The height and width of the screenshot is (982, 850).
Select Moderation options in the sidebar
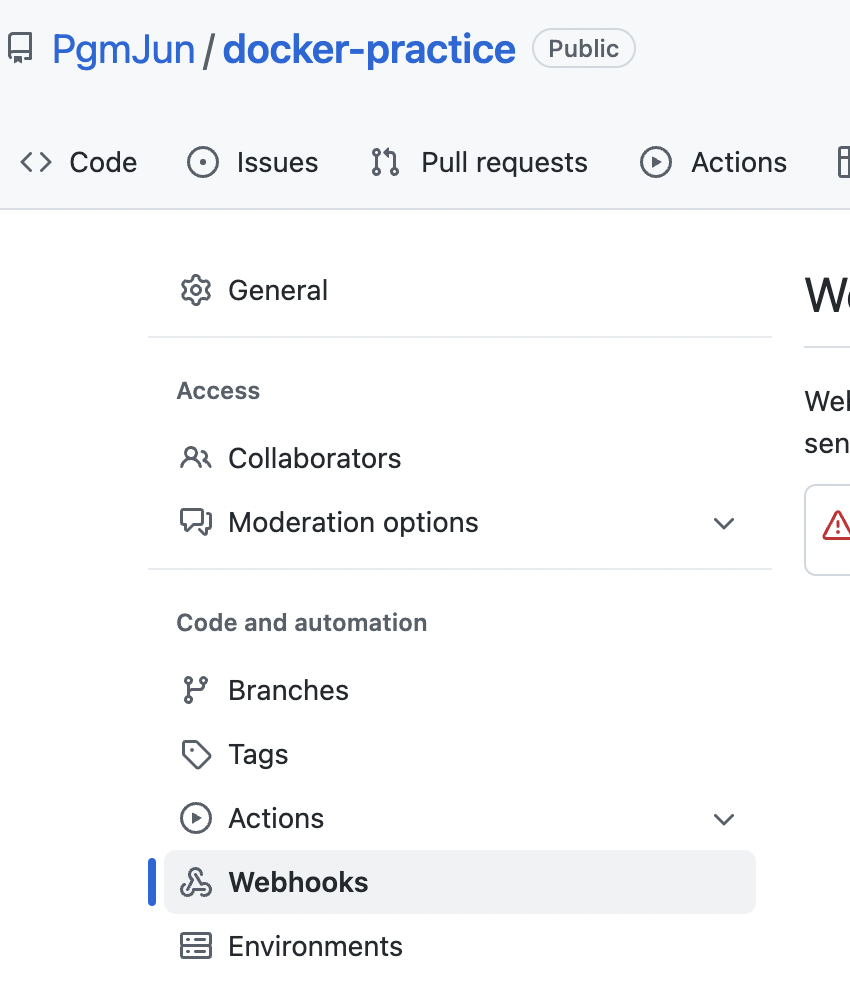tap(353, 522)
